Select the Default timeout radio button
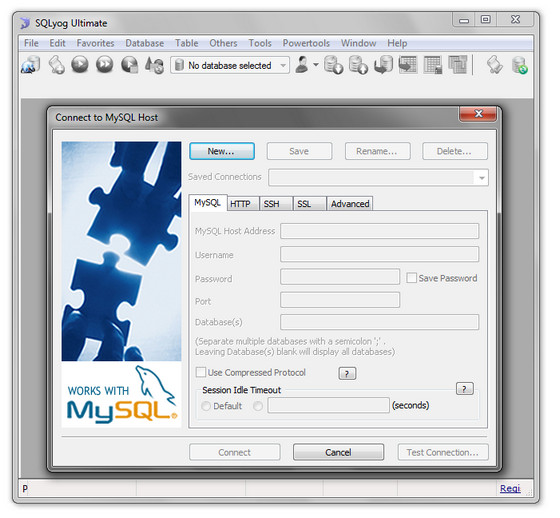Screen dimensions: 560x518 (206, 406)
